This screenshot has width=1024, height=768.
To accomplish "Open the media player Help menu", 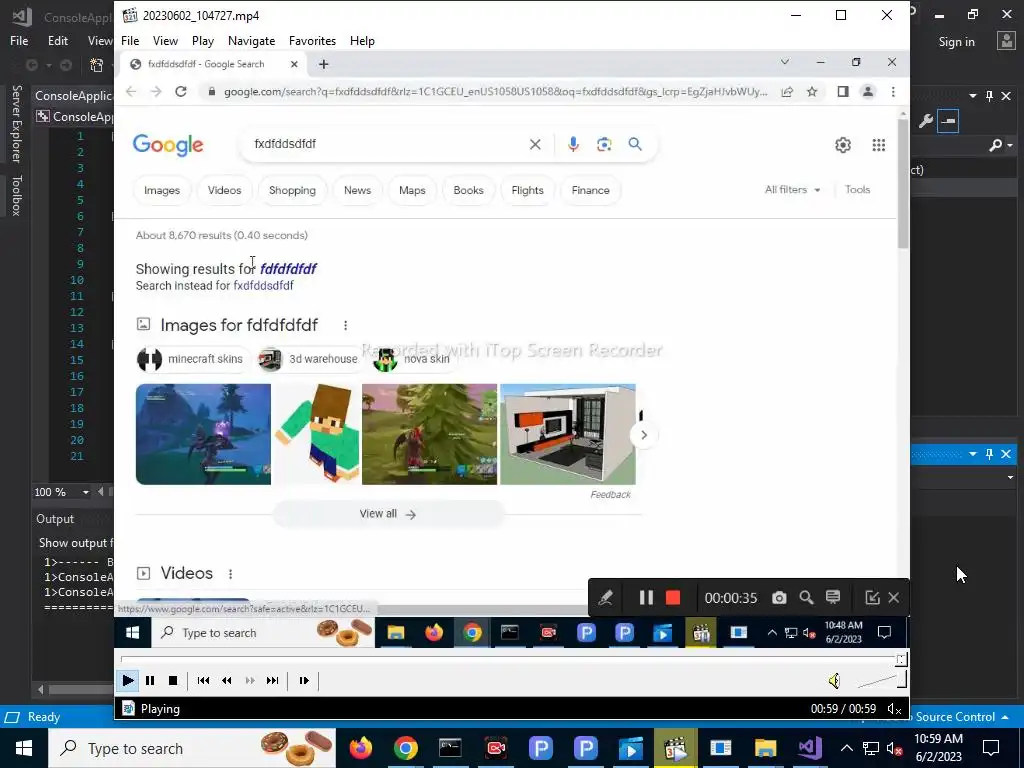I will click(x=362, y=40).
